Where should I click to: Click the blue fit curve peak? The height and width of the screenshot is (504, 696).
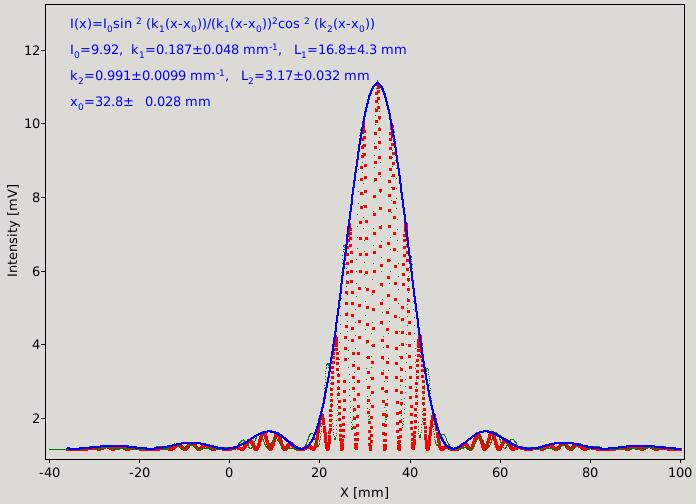pyautogui.click(x=378, y=83)
